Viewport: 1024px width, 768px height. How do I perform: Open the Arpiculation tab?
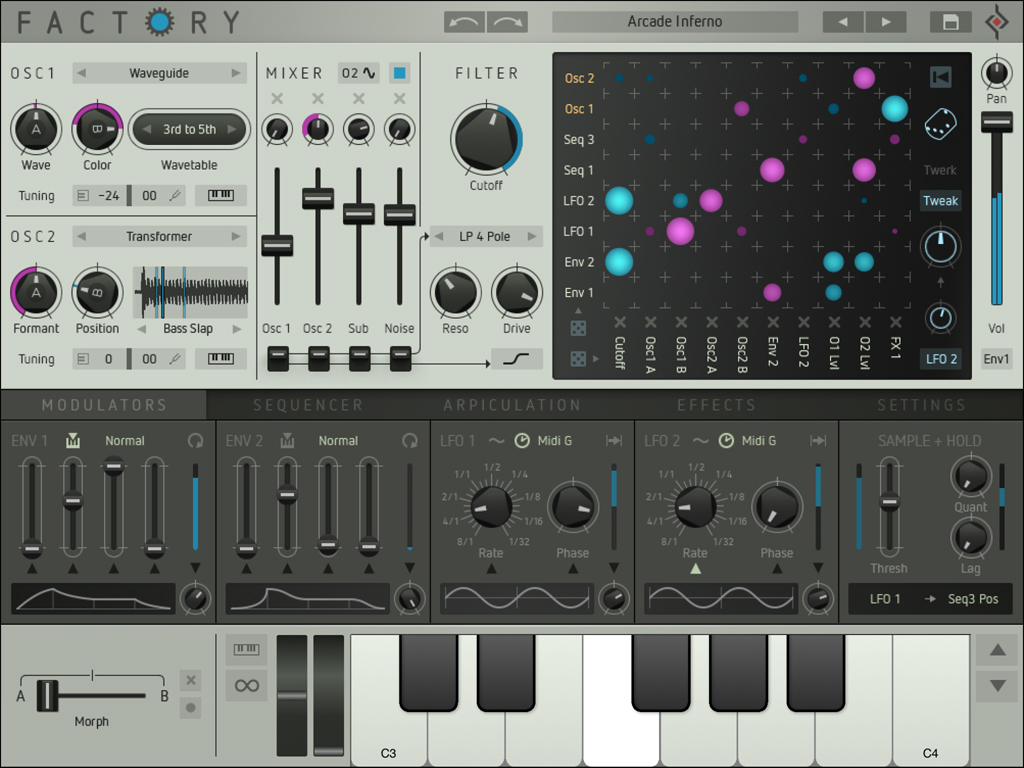(x=512, y=405)
